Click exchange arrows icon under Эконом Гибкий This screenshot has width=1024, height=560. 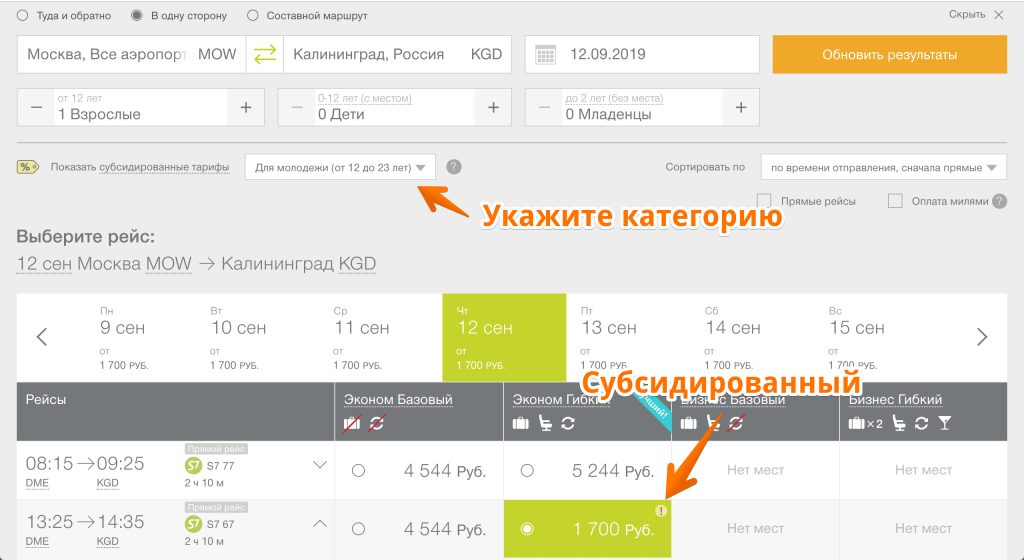click(x=568, y=423)
